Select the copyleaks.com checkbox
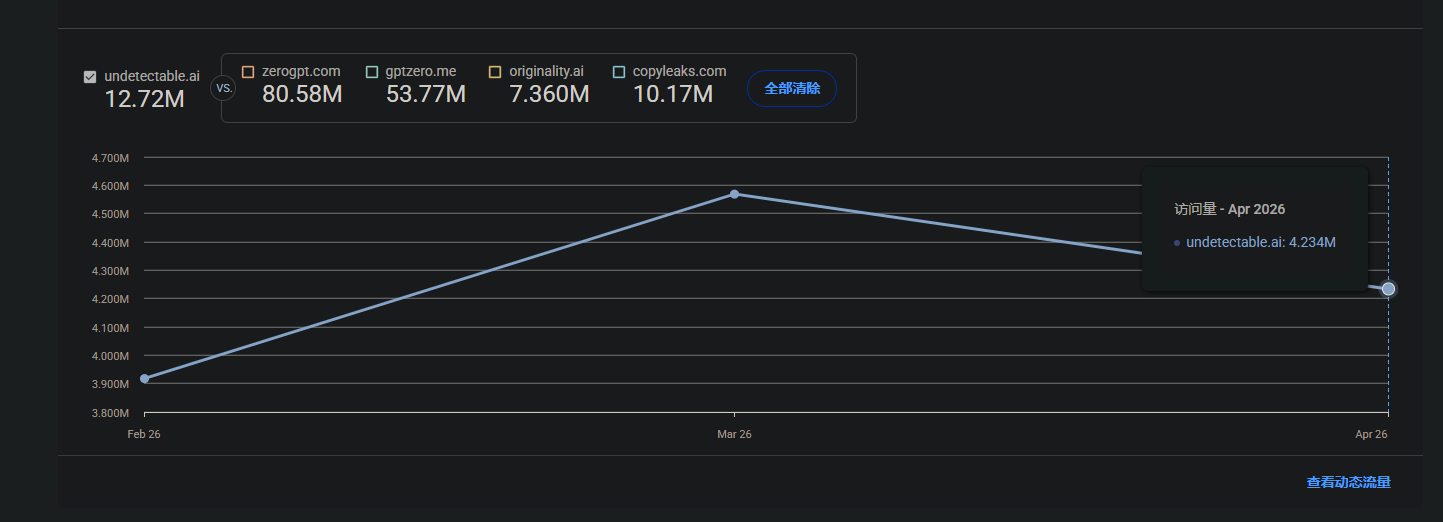Image resolution: width=1443 pixels, height=522 pixels. 619,72
